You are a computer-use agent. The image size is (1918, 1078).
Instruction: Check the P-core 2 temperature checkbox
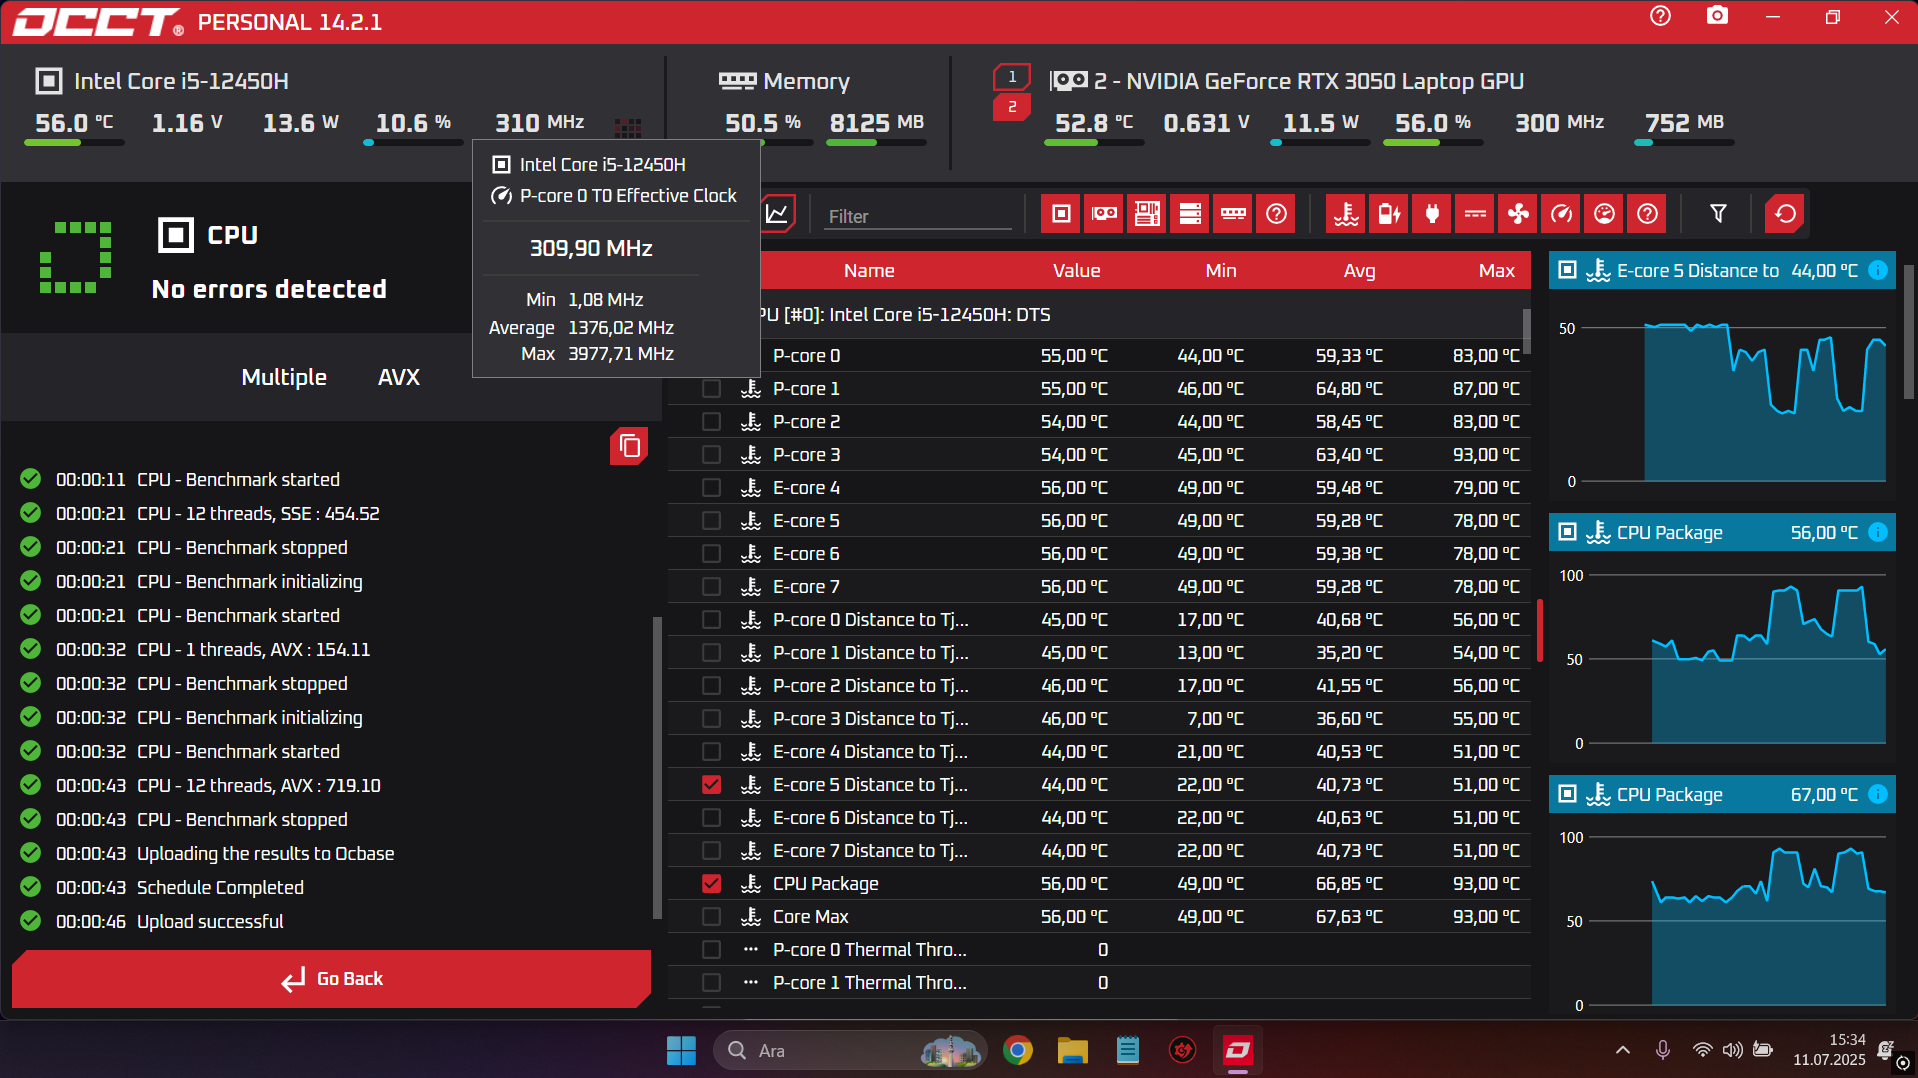click(711, 422)
